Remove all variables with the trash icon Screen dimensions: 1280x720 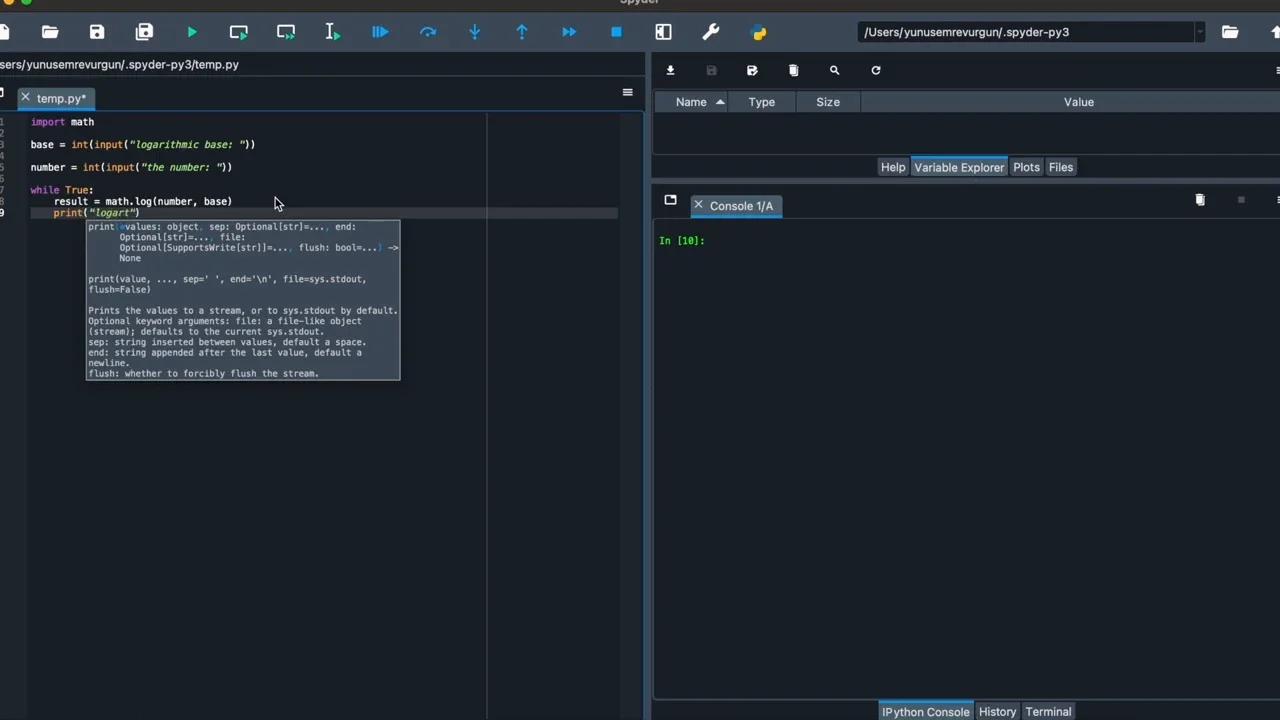(793, 70)
